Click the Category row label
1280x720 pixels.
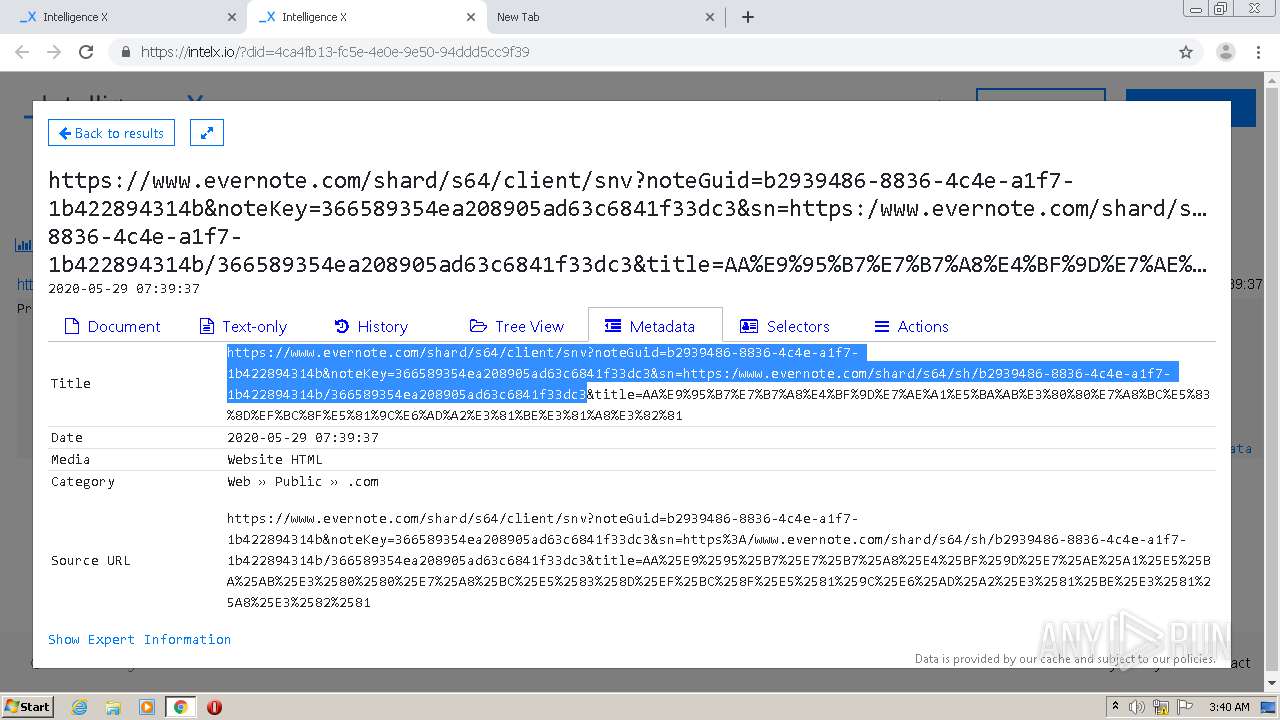click(x=83, y=482)
